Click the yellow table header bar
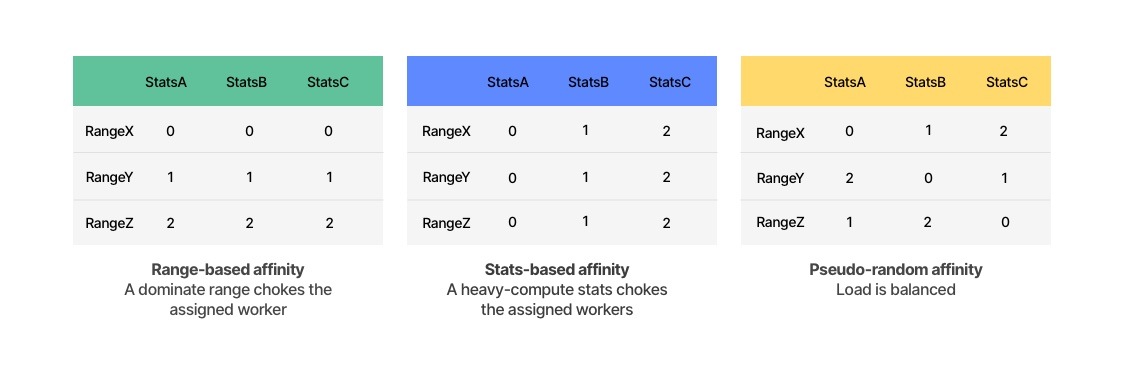 [895, 81]
